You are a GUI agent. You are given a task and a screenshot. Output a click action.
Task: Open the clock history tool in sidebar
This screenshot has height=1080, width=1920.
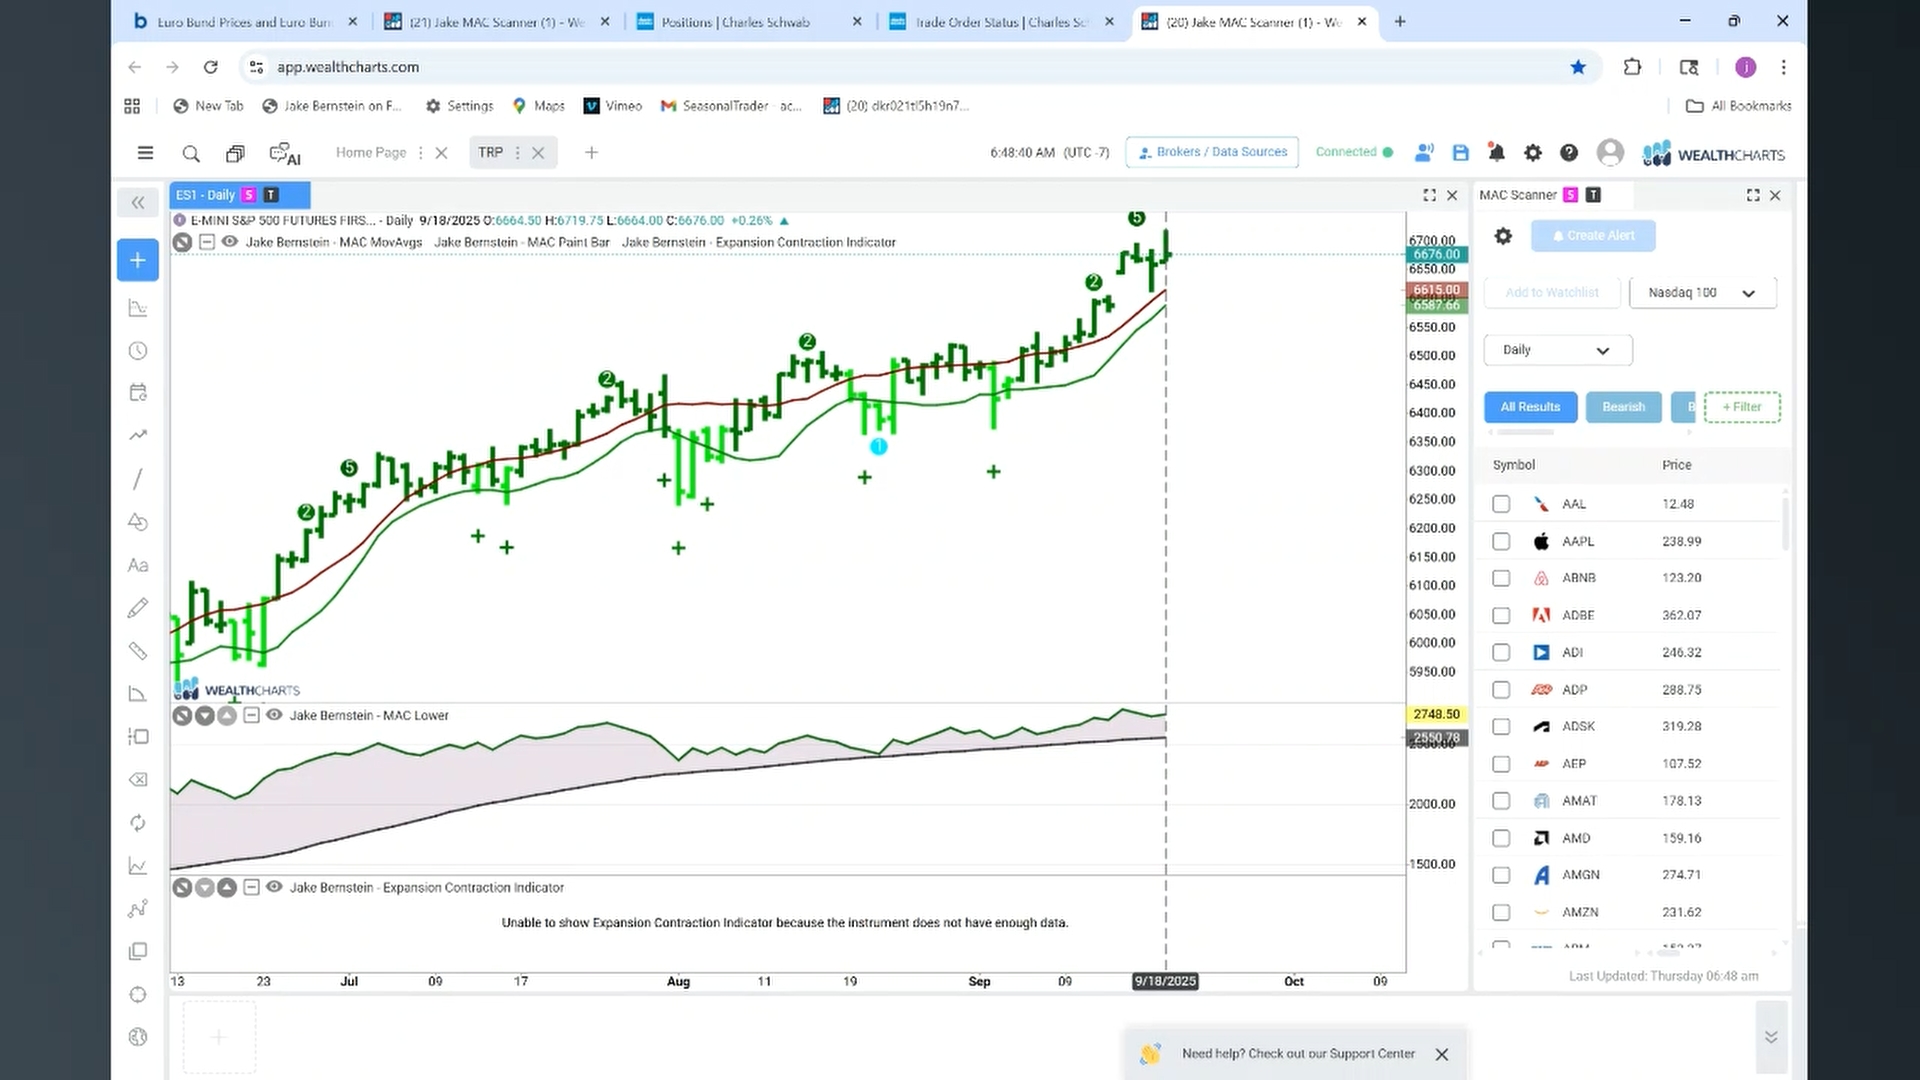(x=138, y=351)
